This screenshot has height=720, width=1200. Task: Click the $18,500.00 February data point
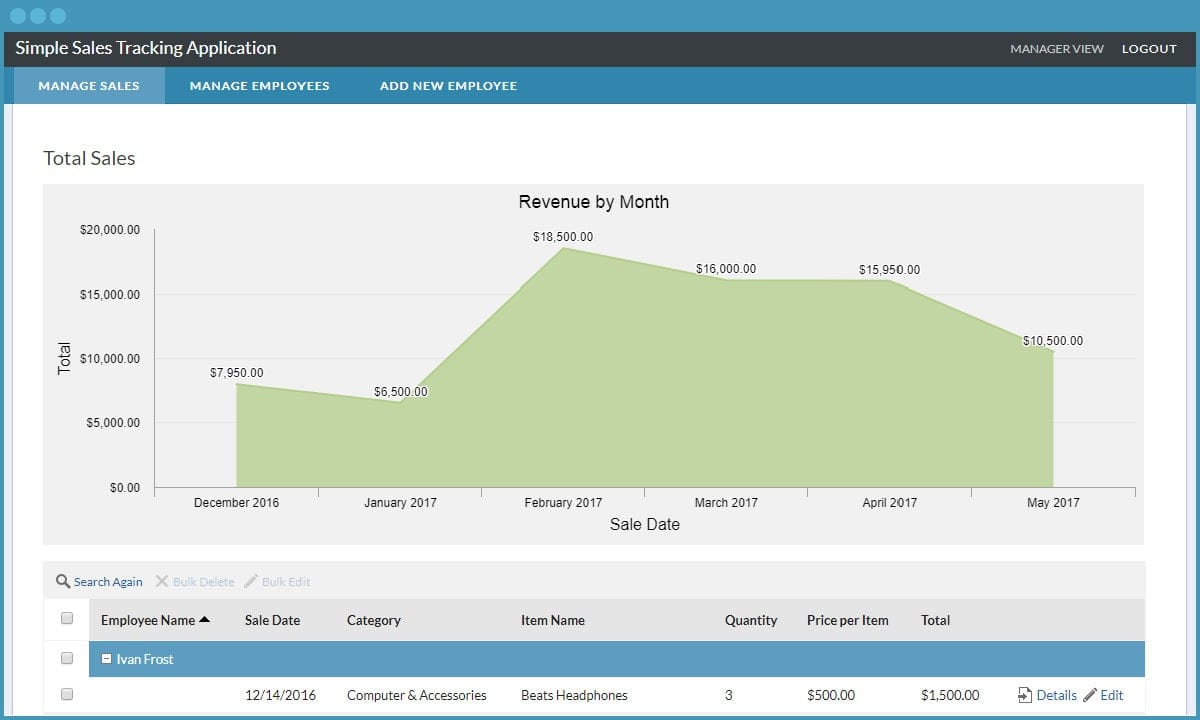tap(563, 248)
